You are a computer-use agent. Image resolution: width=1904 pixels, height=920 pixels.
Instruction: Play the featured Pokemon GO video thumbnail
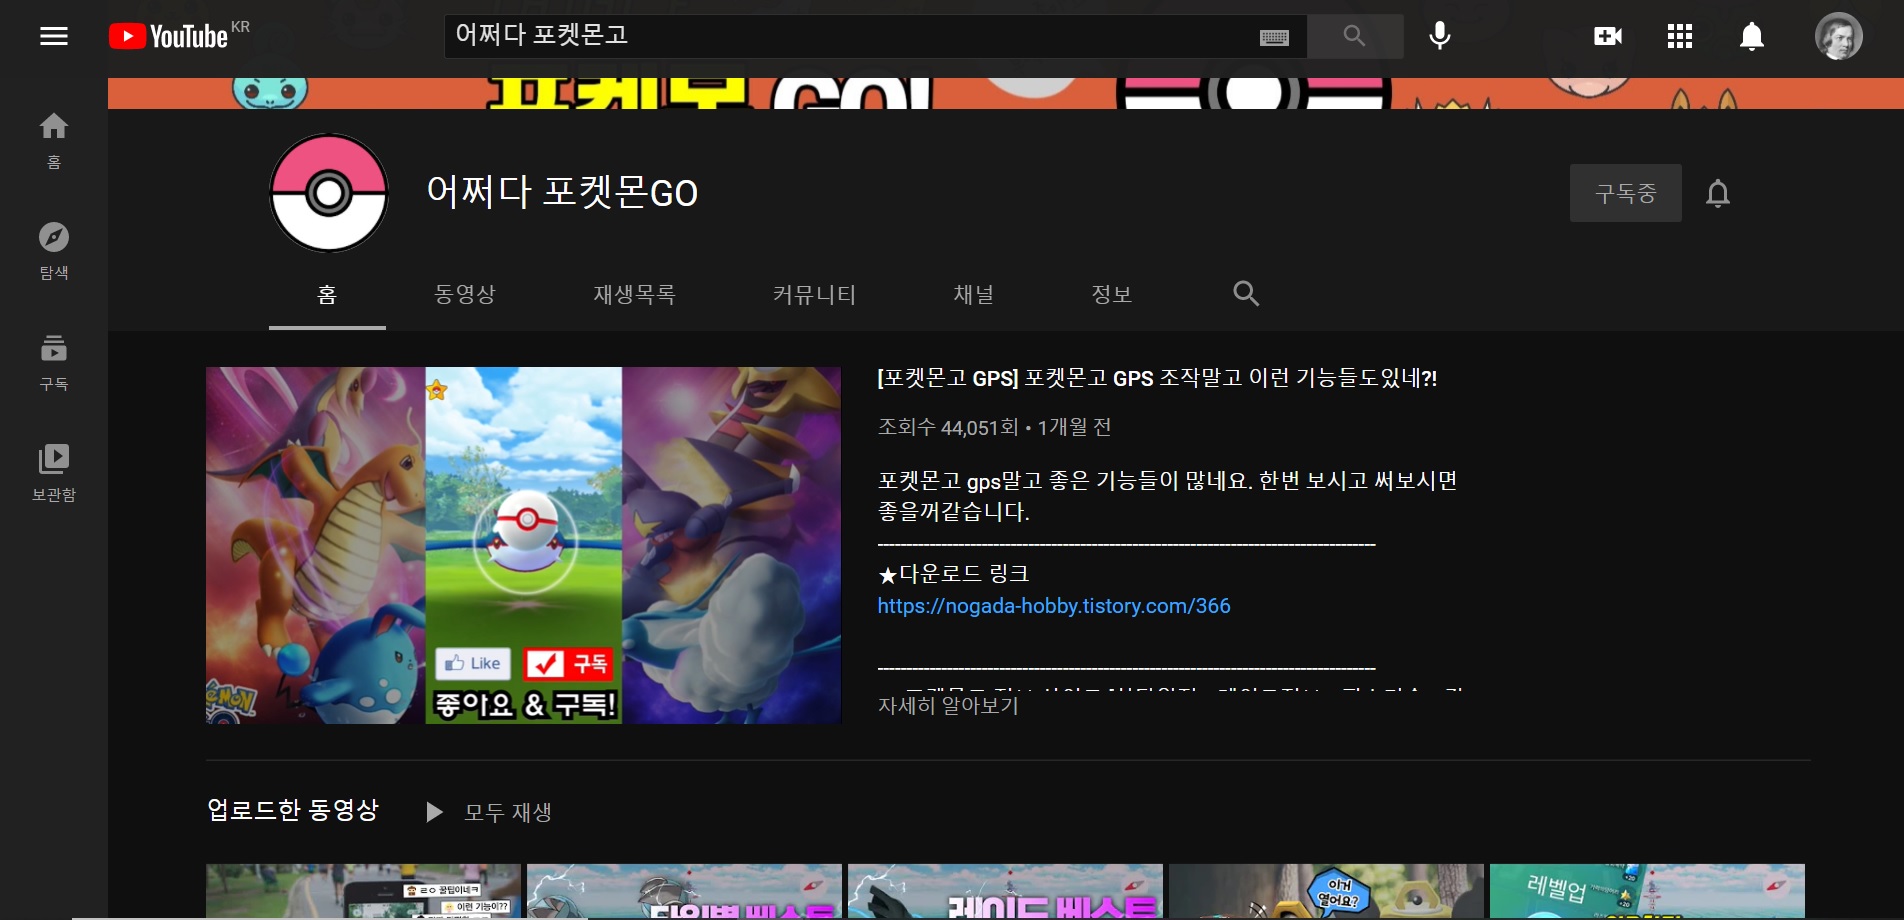tap(523, 545)
